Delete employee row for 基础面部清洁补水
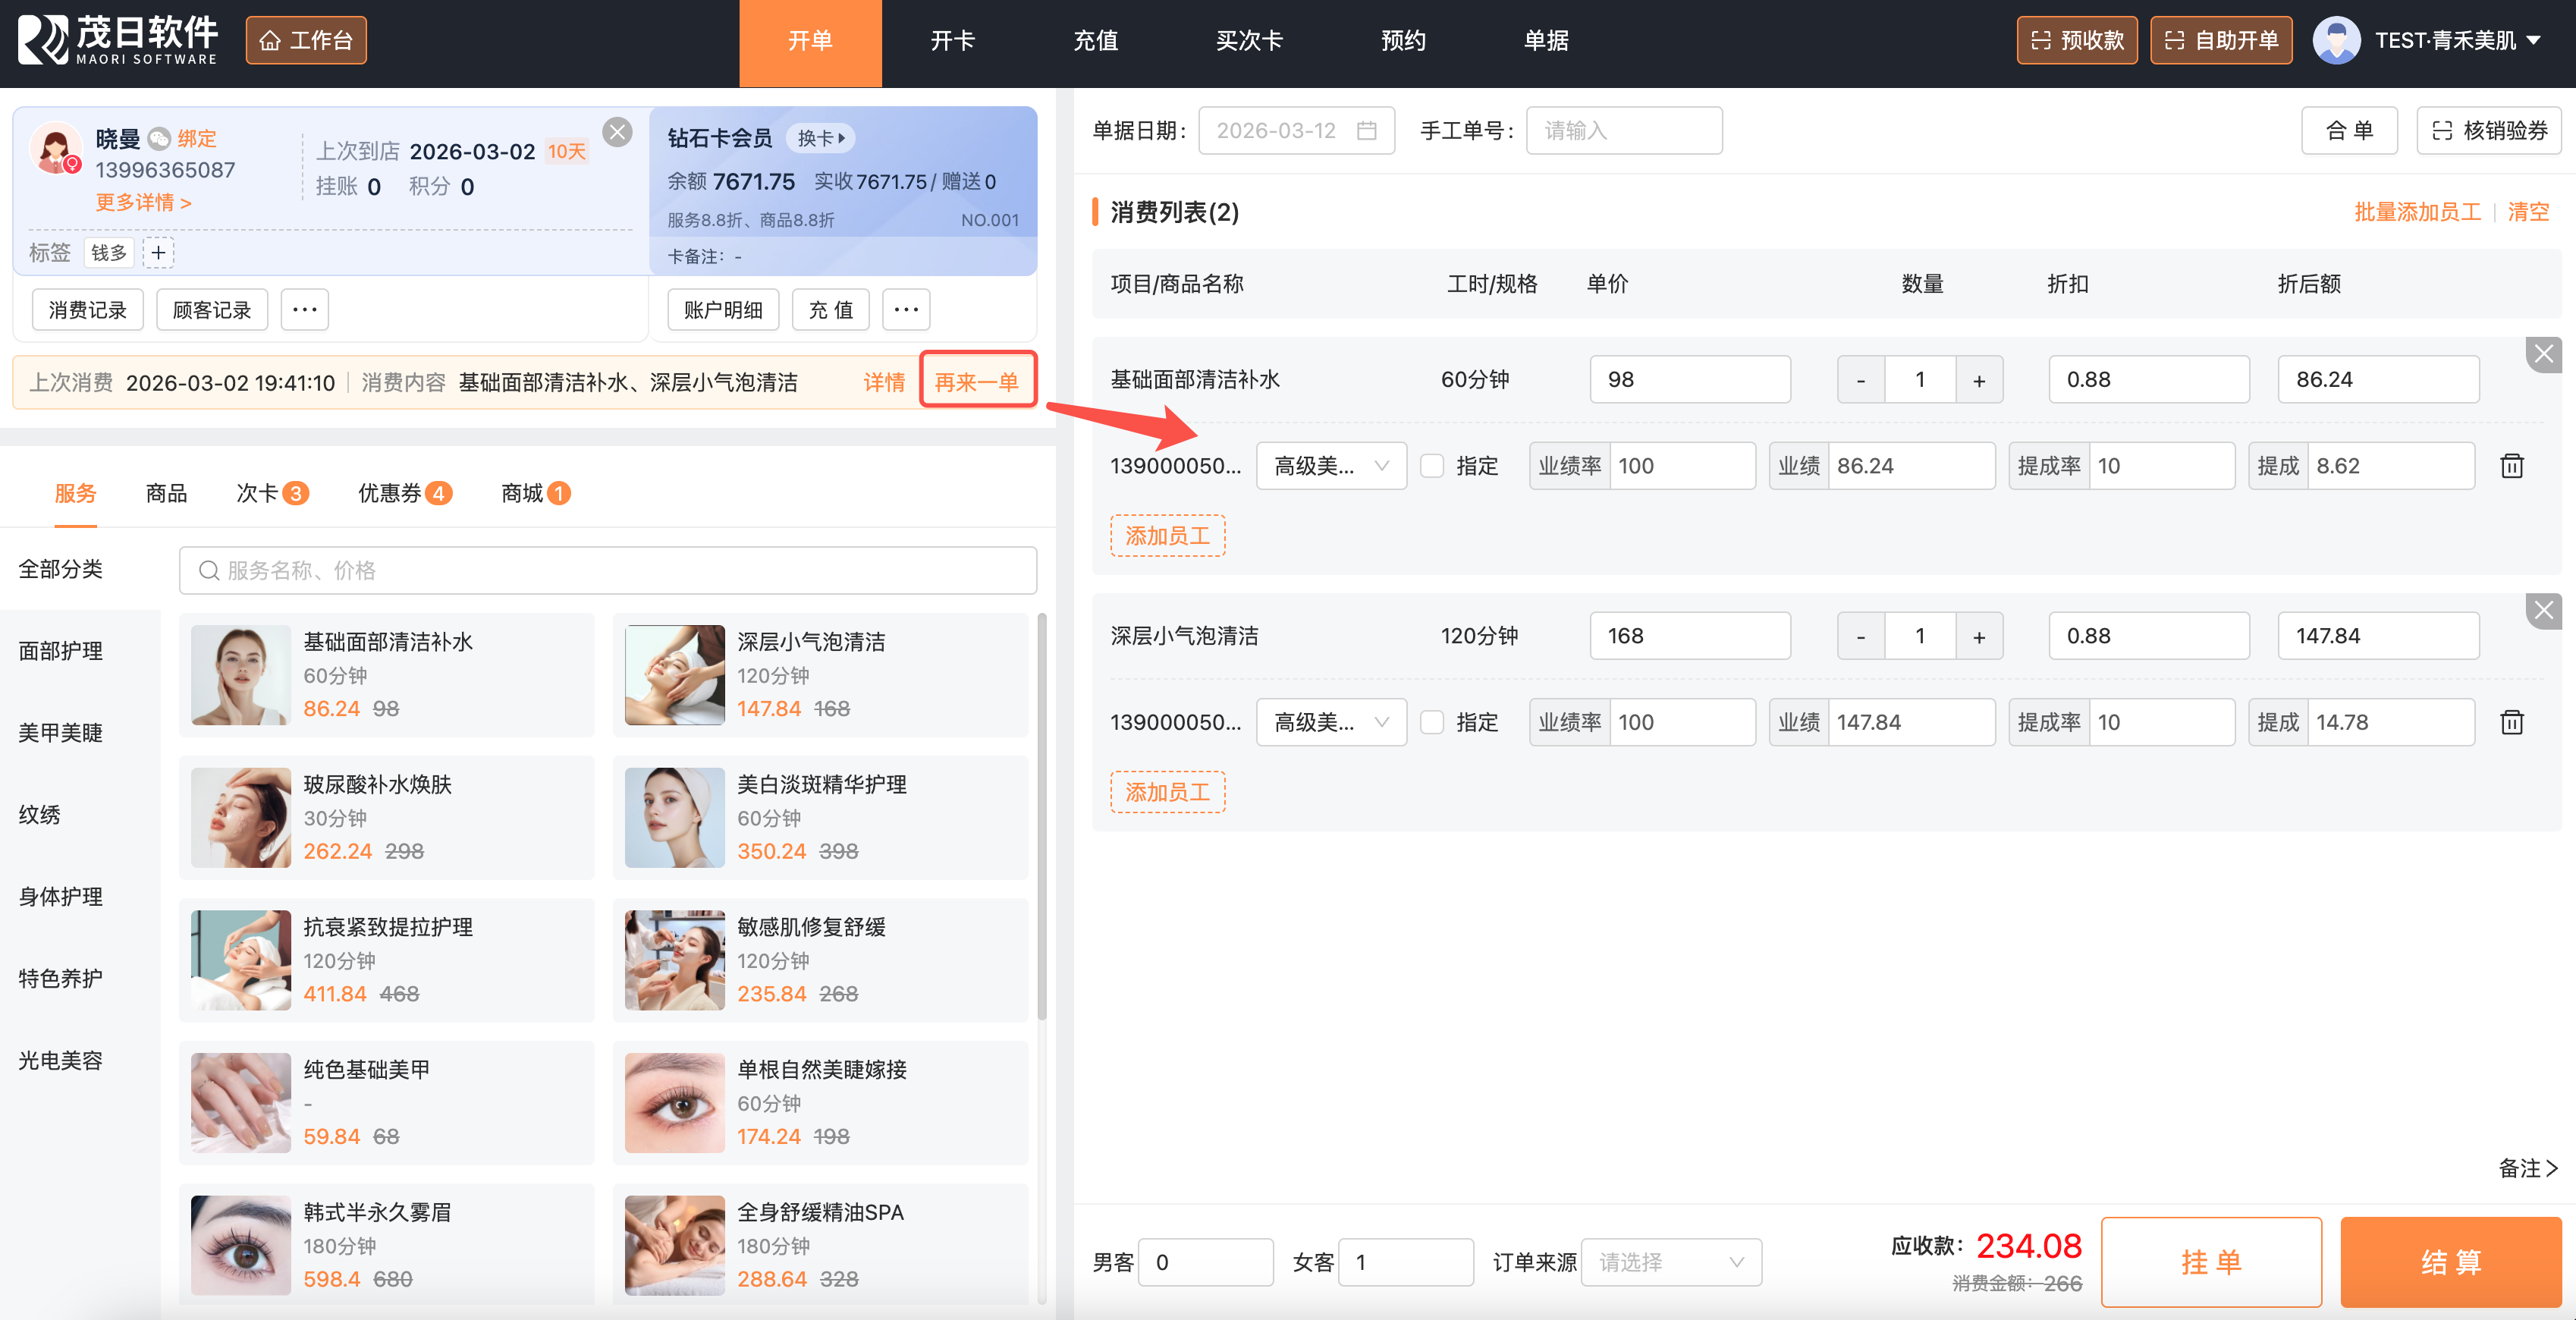 [2511, 466]
